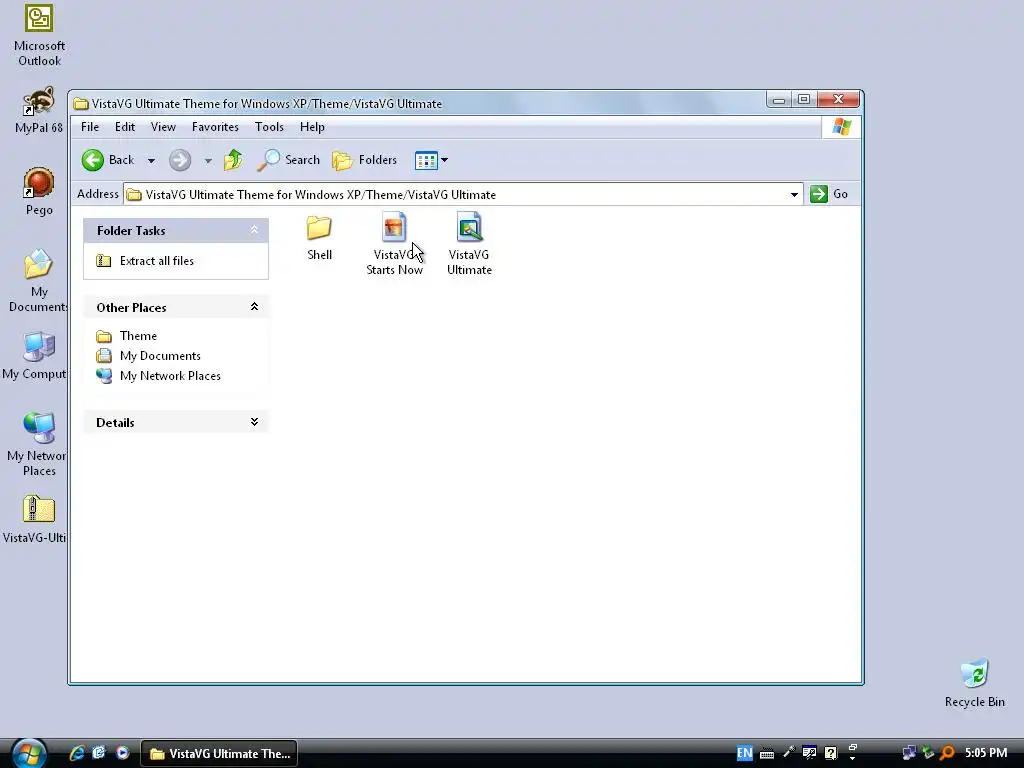This screenshot has width=1024, height=768.
Task: Click the 5:05 PM clock
Action: point(986,753)
